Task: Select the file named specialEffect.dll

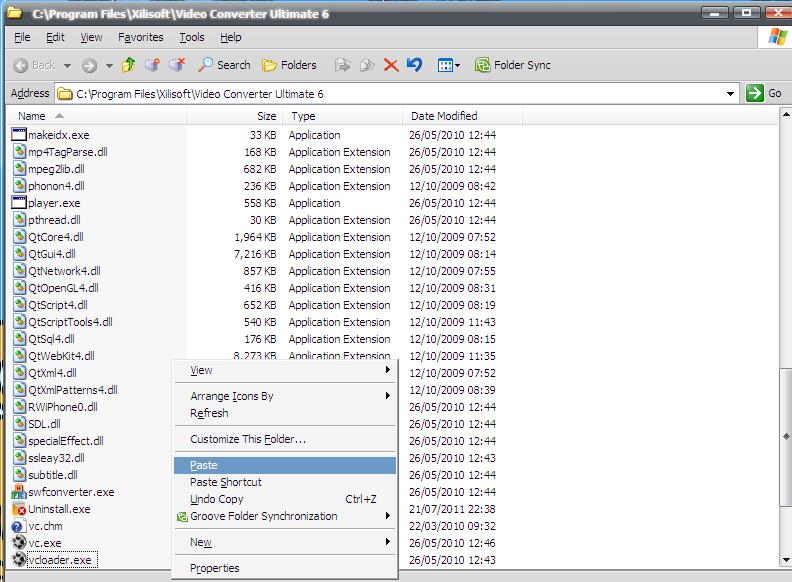Action: coord(66,441)
